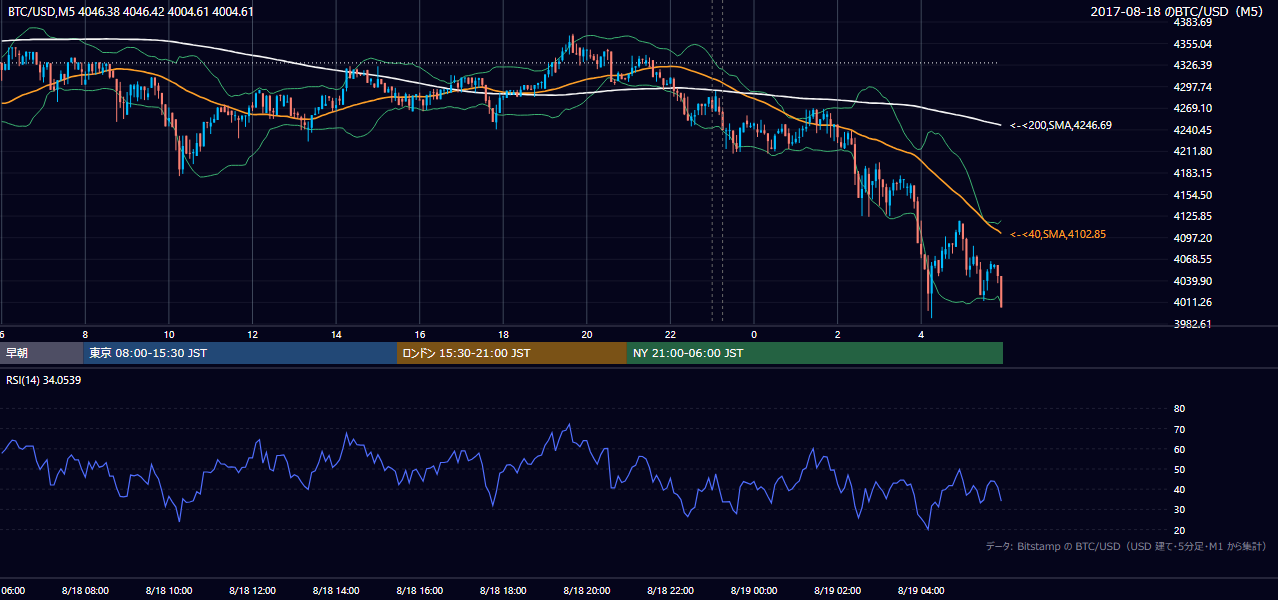This screenshot has width=1278, height=600.
Task: Click the RSI scale value 30
Action: click(x=1179, y=509)
